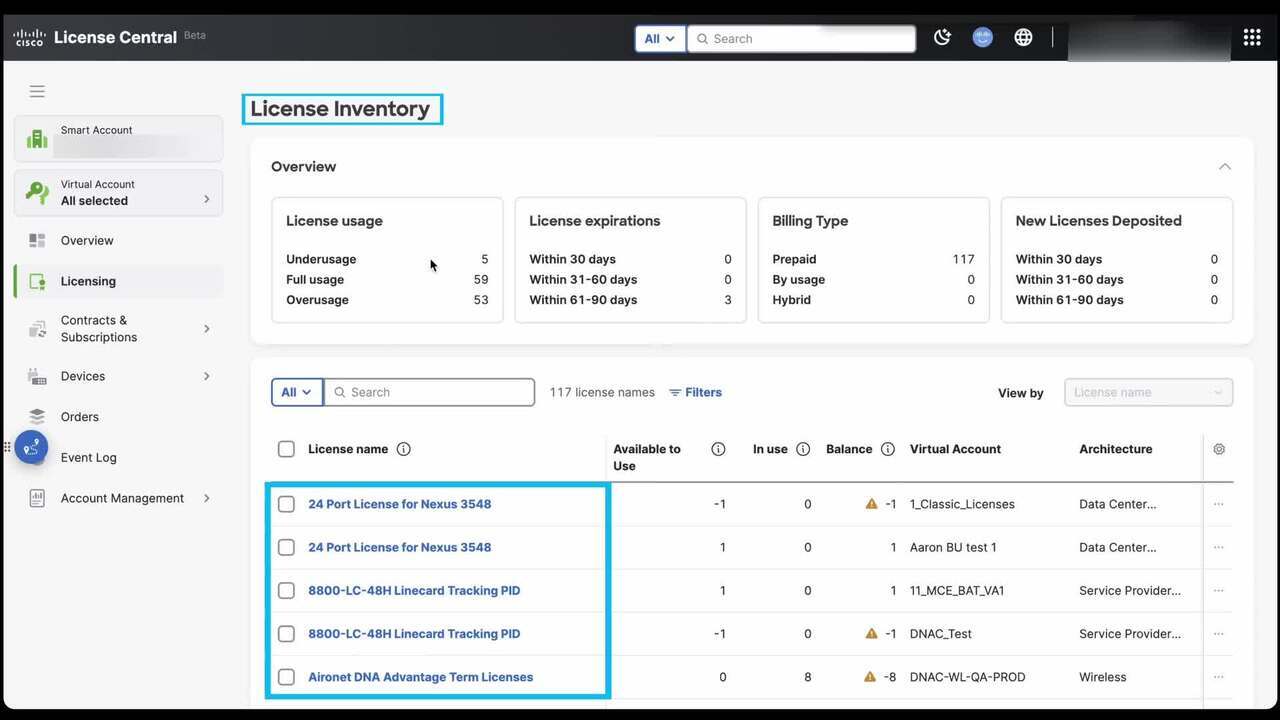Open the top search All dropdown
This screenshot has height=720, width=1280.
(660, 39)
